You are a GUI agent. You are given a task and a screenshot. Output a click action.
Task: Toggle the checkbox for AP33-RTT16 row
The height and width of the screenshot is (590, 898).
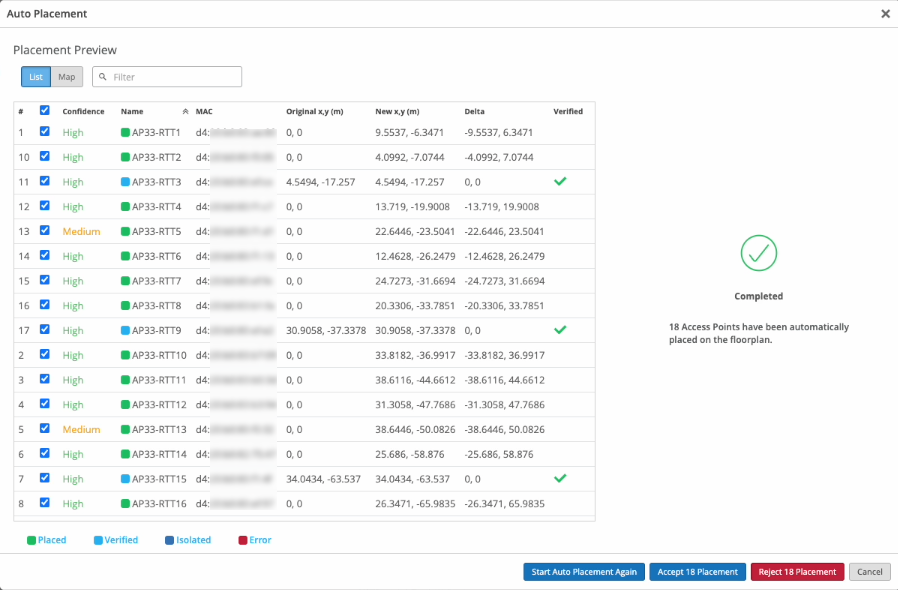coord(45,503)
